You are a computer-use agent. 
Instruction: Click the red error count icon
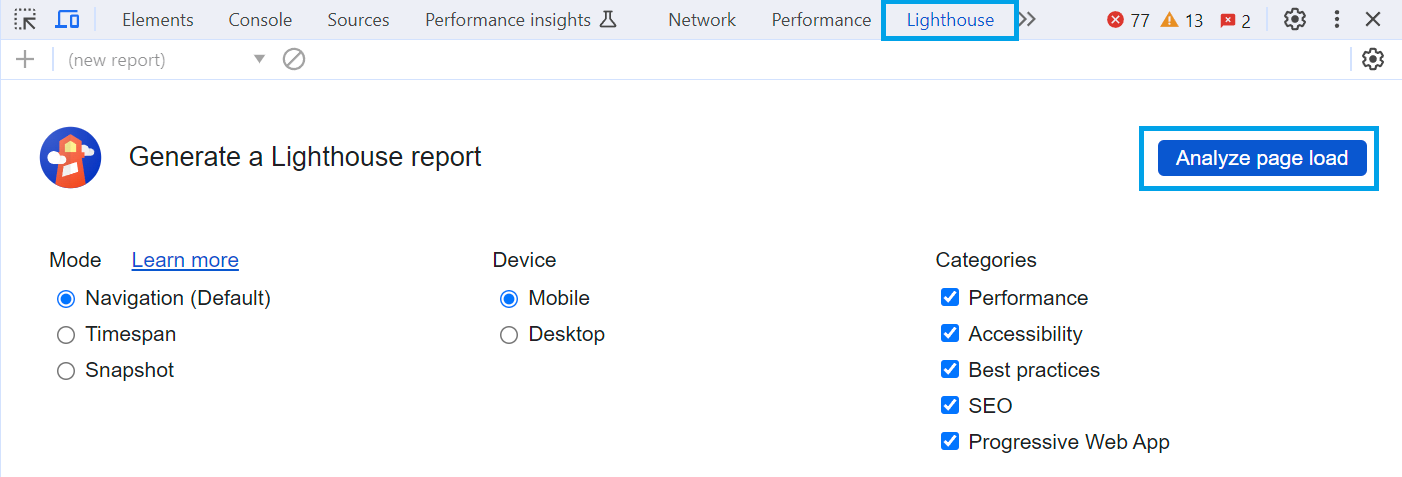pyautogui.click(x=1128, y=20)
